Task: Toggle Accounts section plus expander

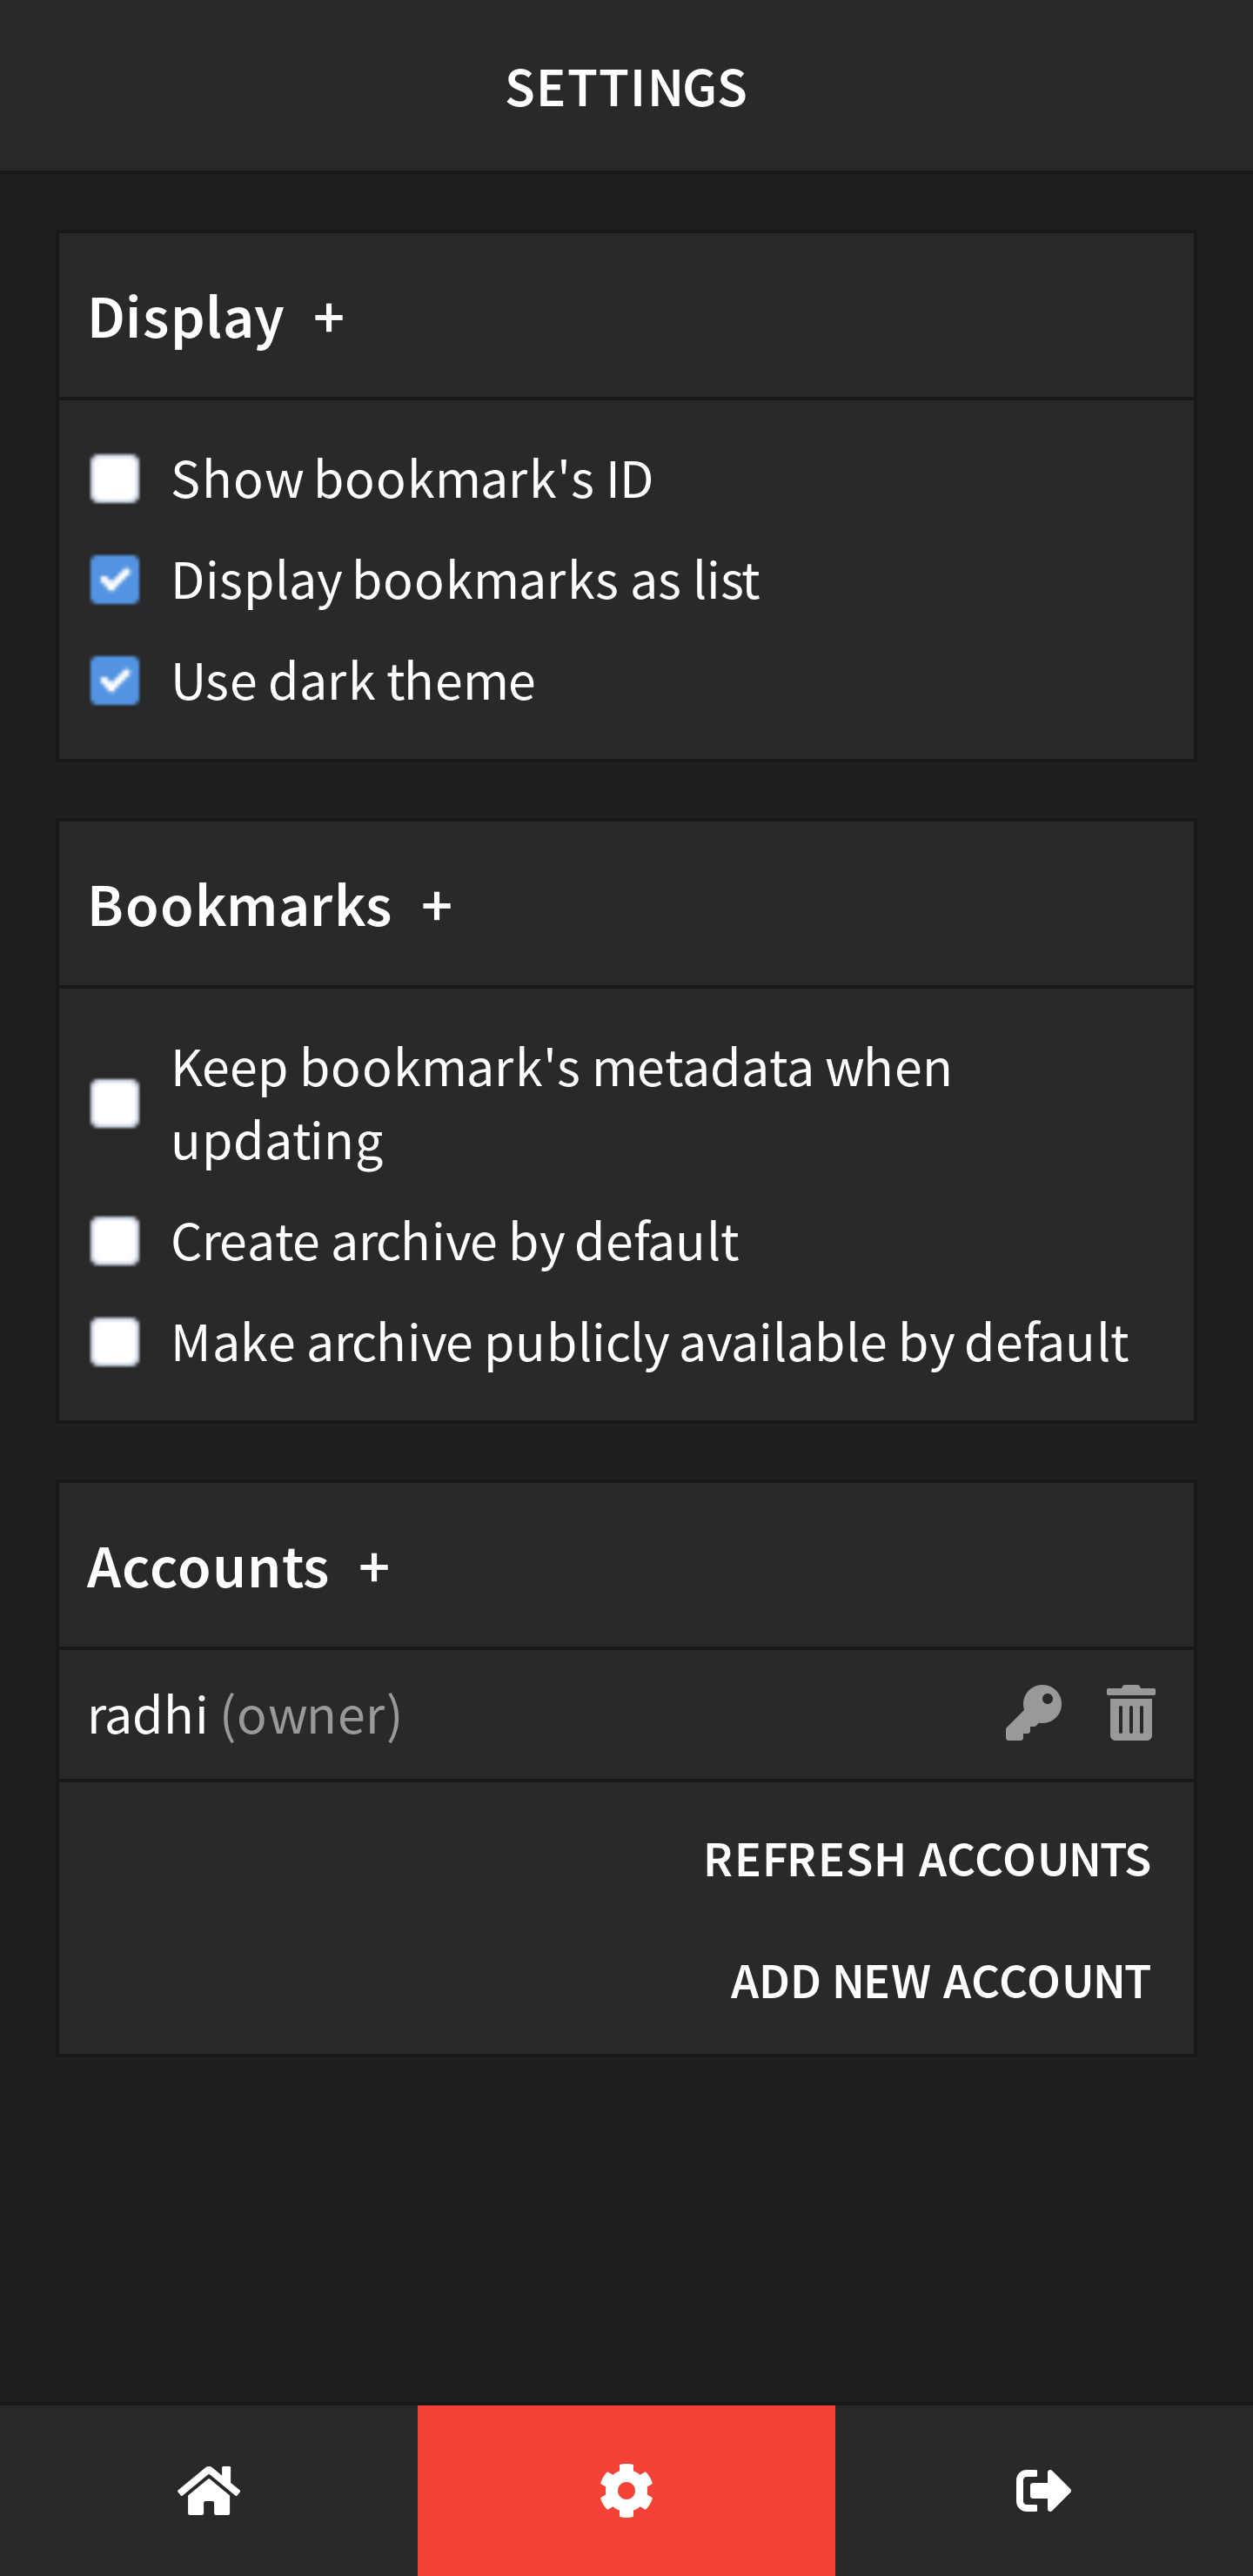Action: click(374, 1568)
